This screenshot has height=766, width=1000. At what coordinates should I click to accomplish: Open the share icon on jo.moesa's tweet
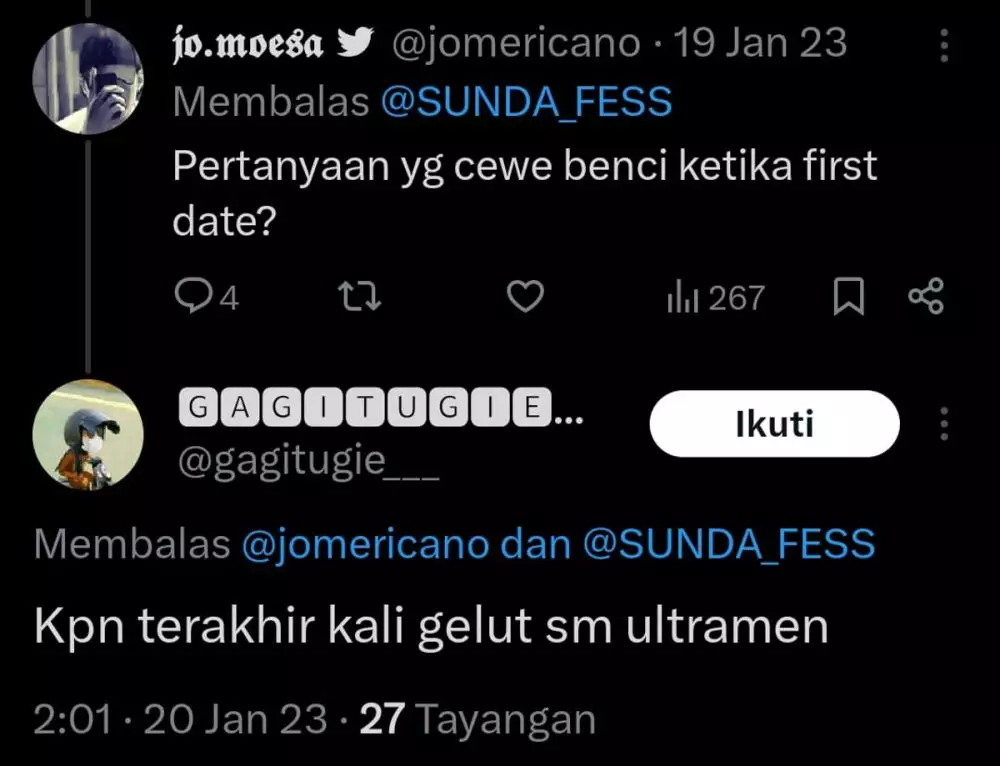pyautogui.click(x=926, y=296)
